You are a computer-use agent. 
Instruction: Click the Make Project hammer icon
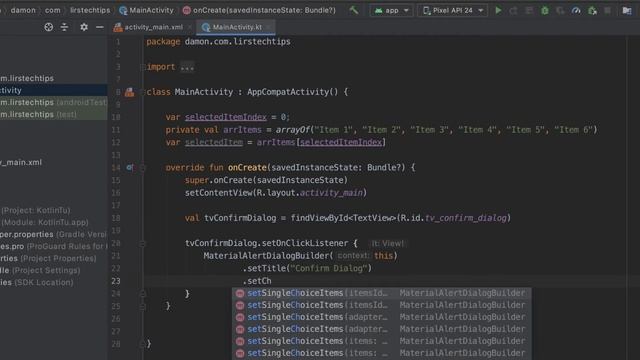(x=354, y=10)
